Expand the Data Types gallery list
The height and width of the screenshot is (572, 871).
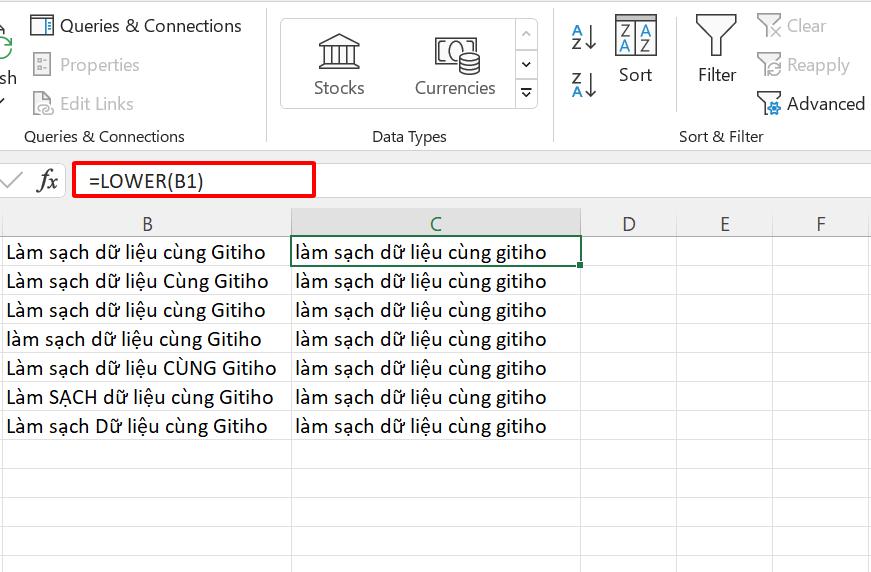coord(527,93)
